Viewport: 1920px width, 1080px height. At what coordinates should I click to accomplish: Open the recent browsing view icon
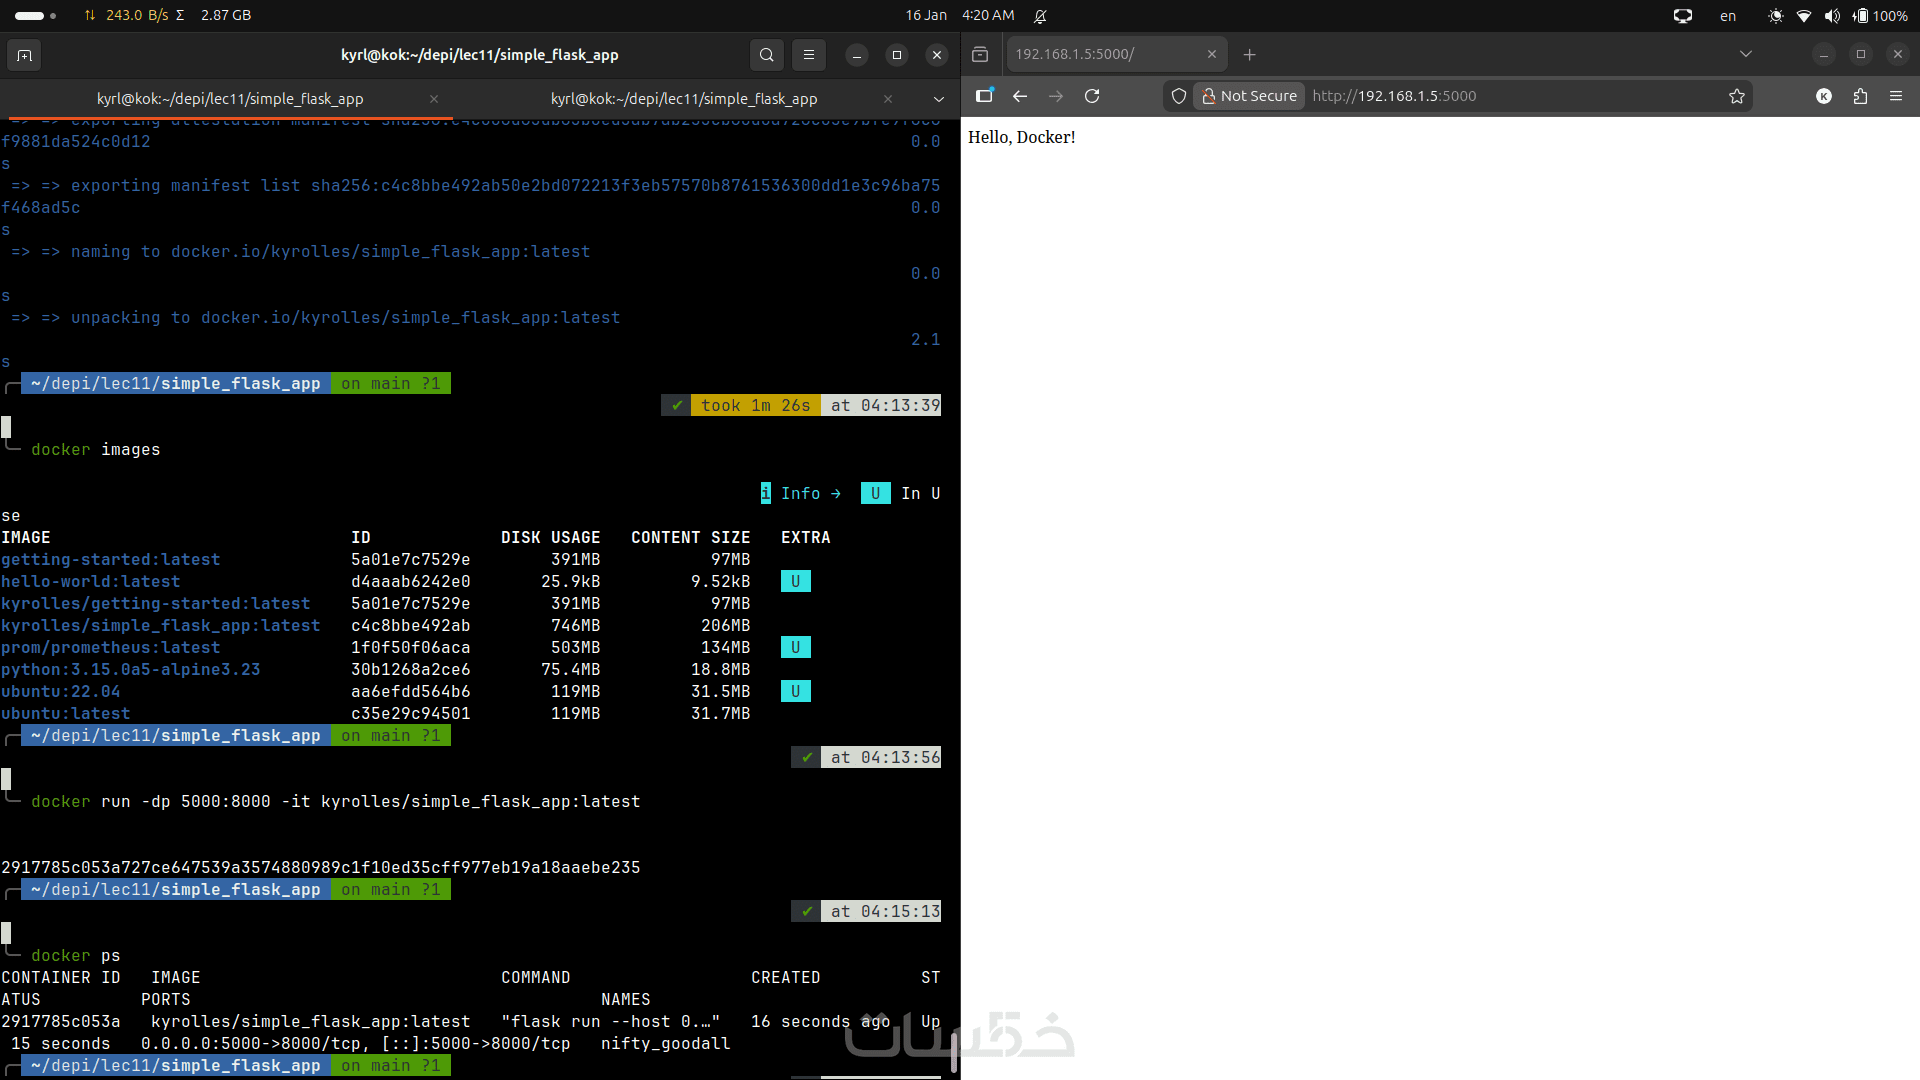980,55
